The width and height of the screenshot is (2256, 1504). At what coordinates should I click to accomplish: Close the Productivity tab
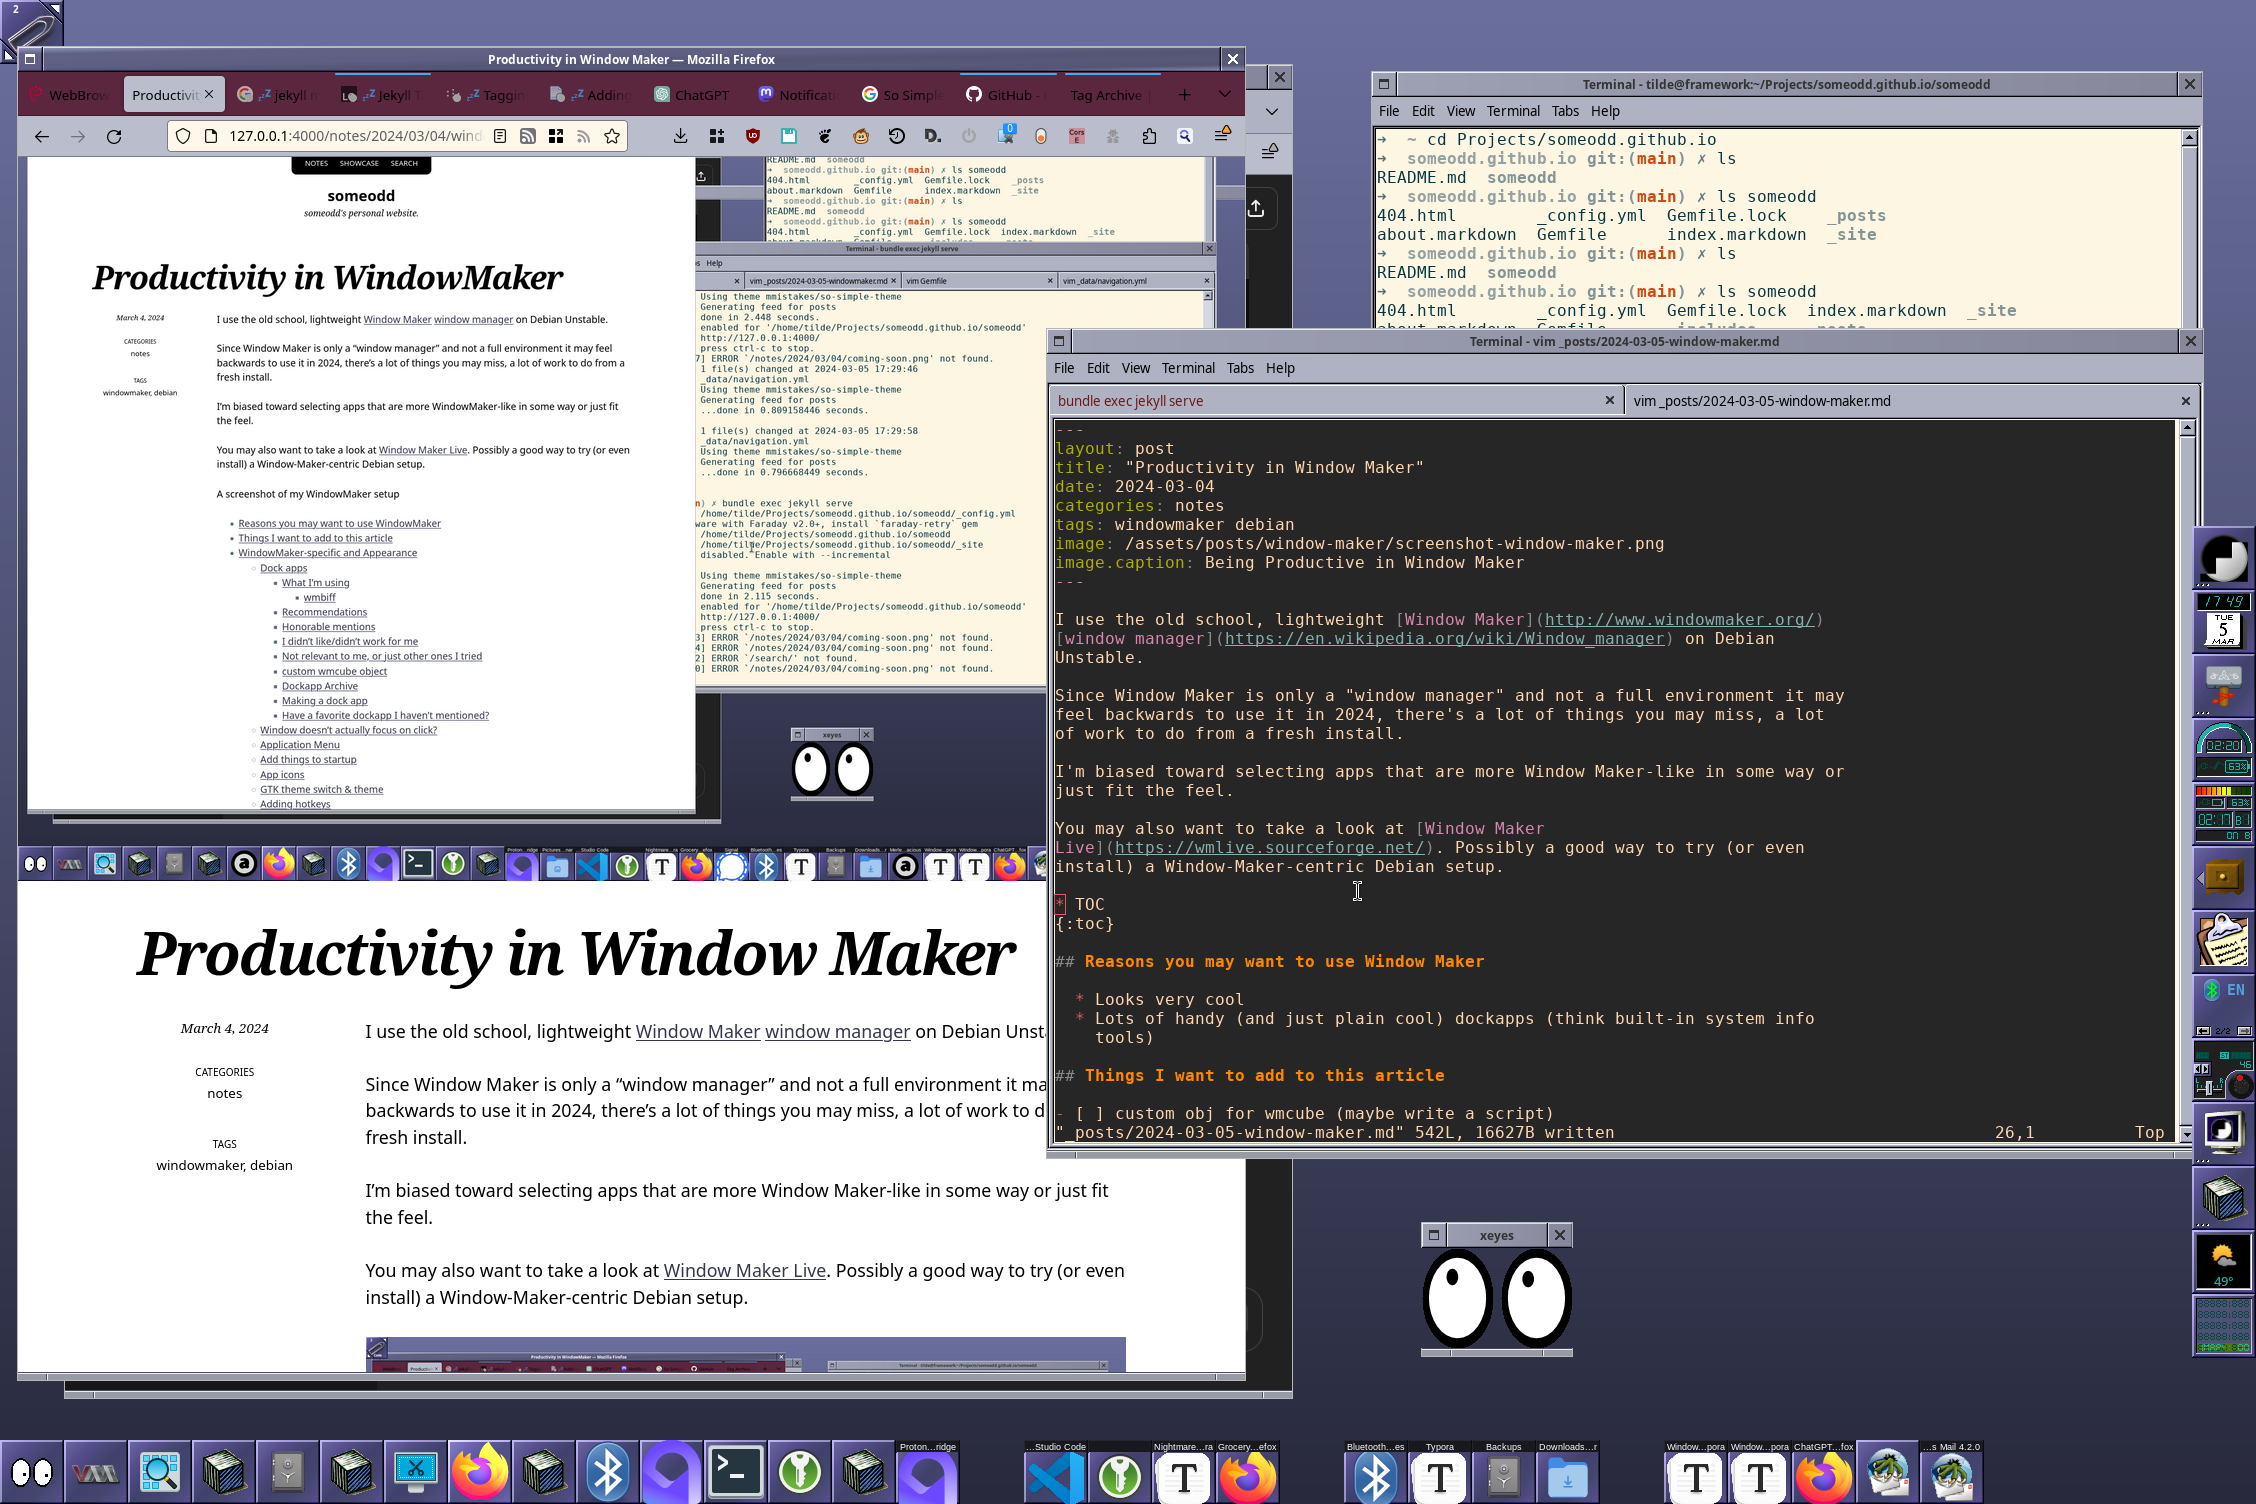tap(209, 94)
